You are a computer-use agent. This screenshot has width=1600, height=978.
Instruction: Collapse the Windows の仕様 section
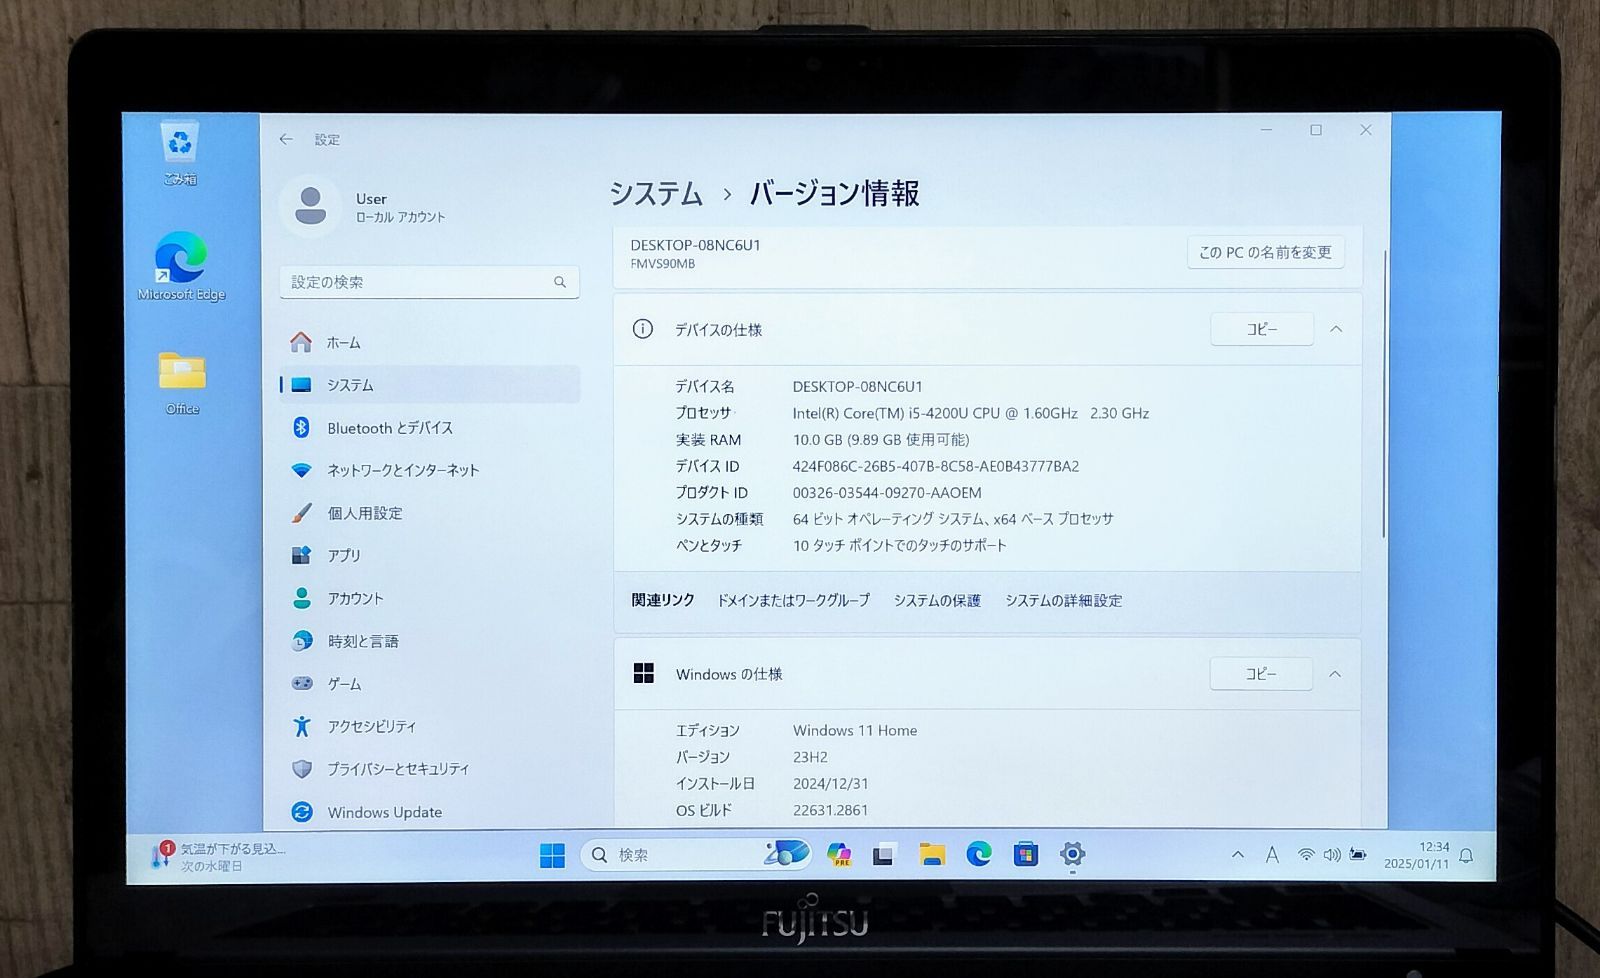(x=1336, y=674)
